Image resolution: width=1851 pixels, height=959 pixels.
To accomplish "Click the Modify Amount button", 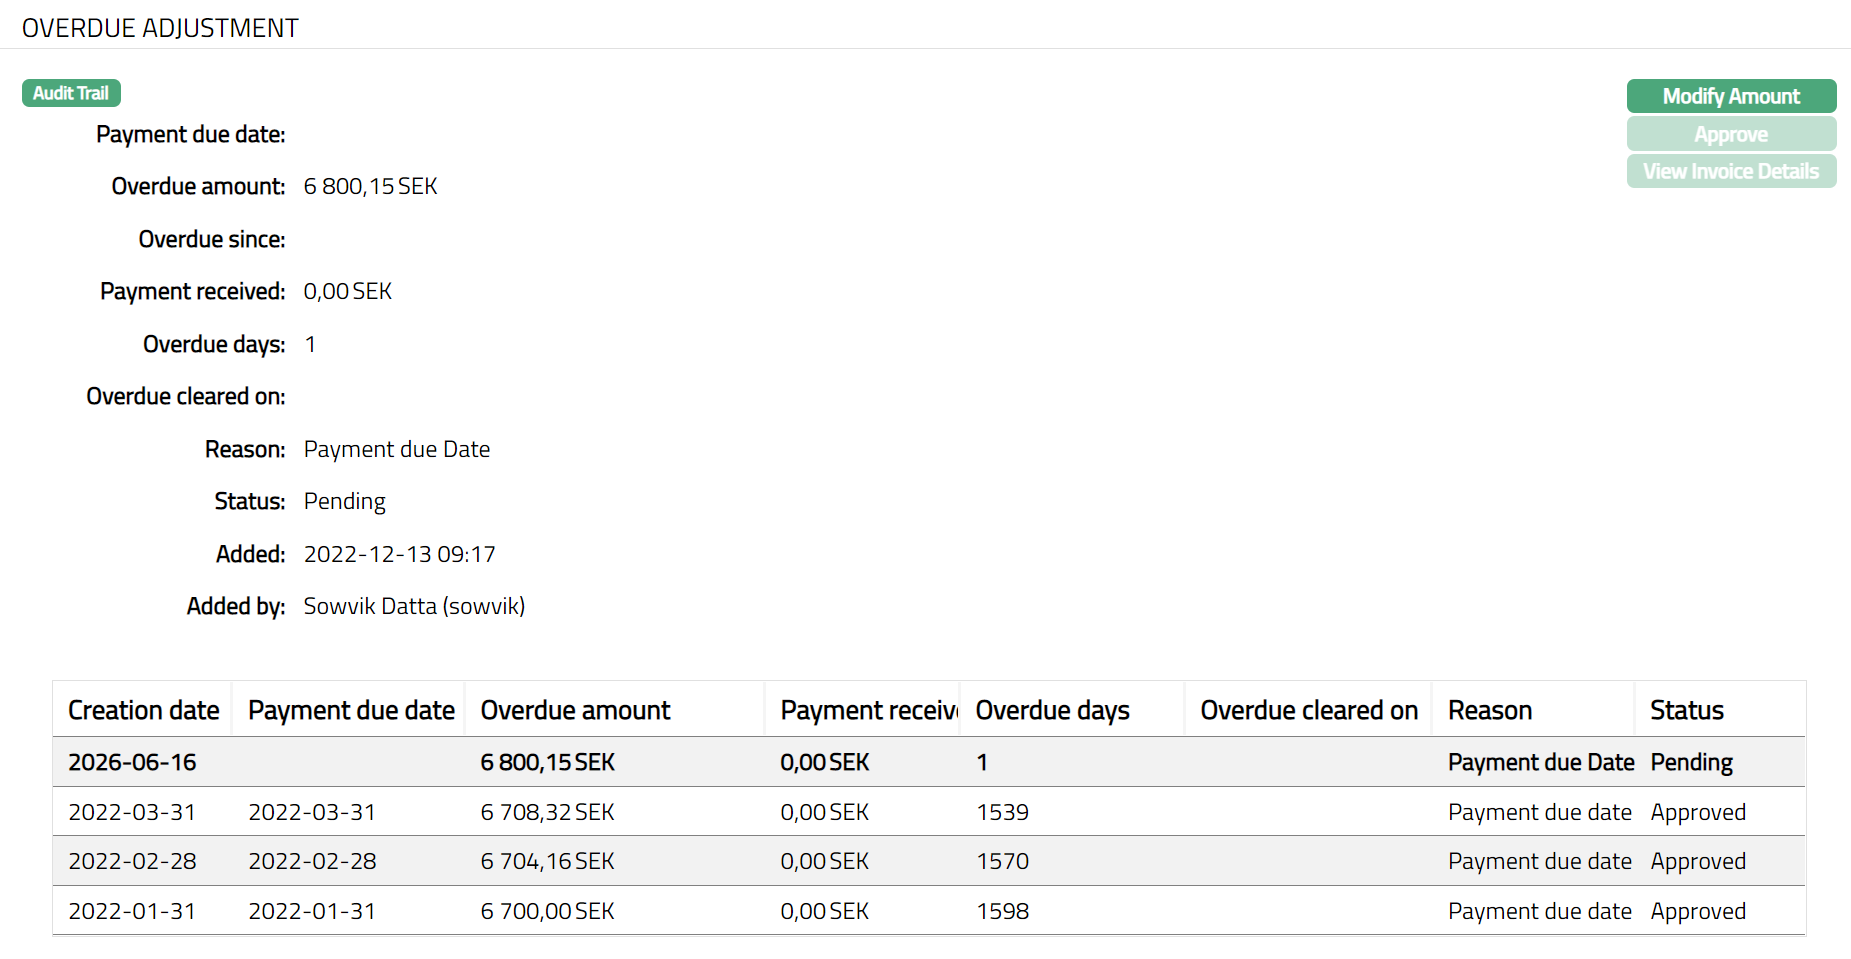I will pyautogui.click(x=1730, y=96).
